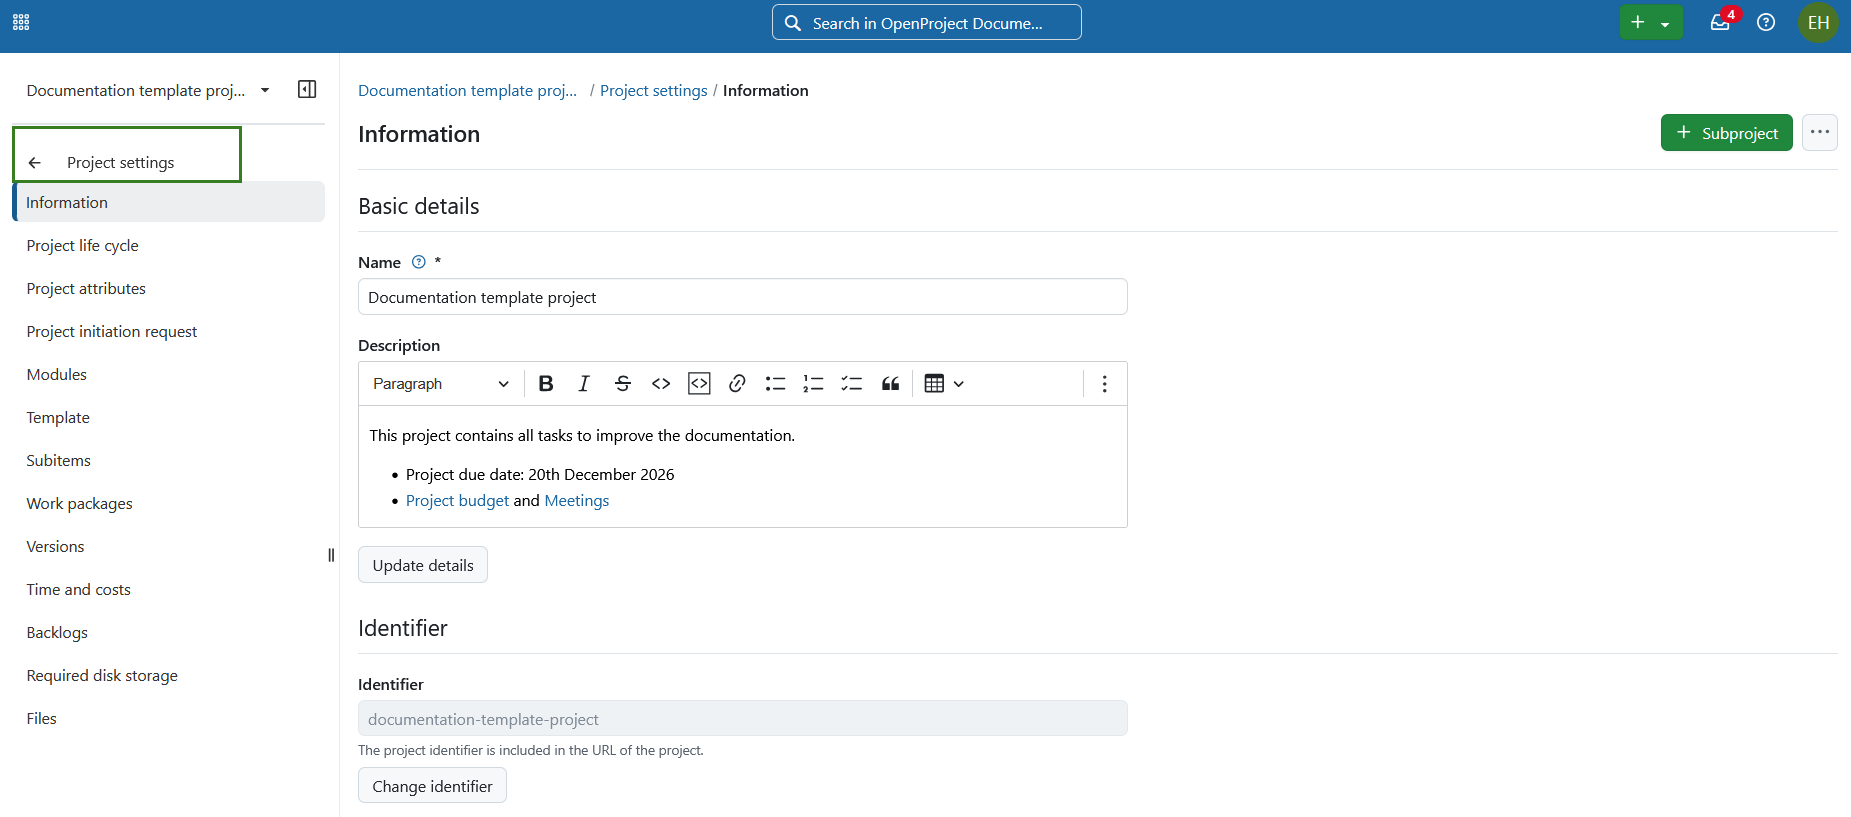Follow the Meetings link in description

click(576, 500)
